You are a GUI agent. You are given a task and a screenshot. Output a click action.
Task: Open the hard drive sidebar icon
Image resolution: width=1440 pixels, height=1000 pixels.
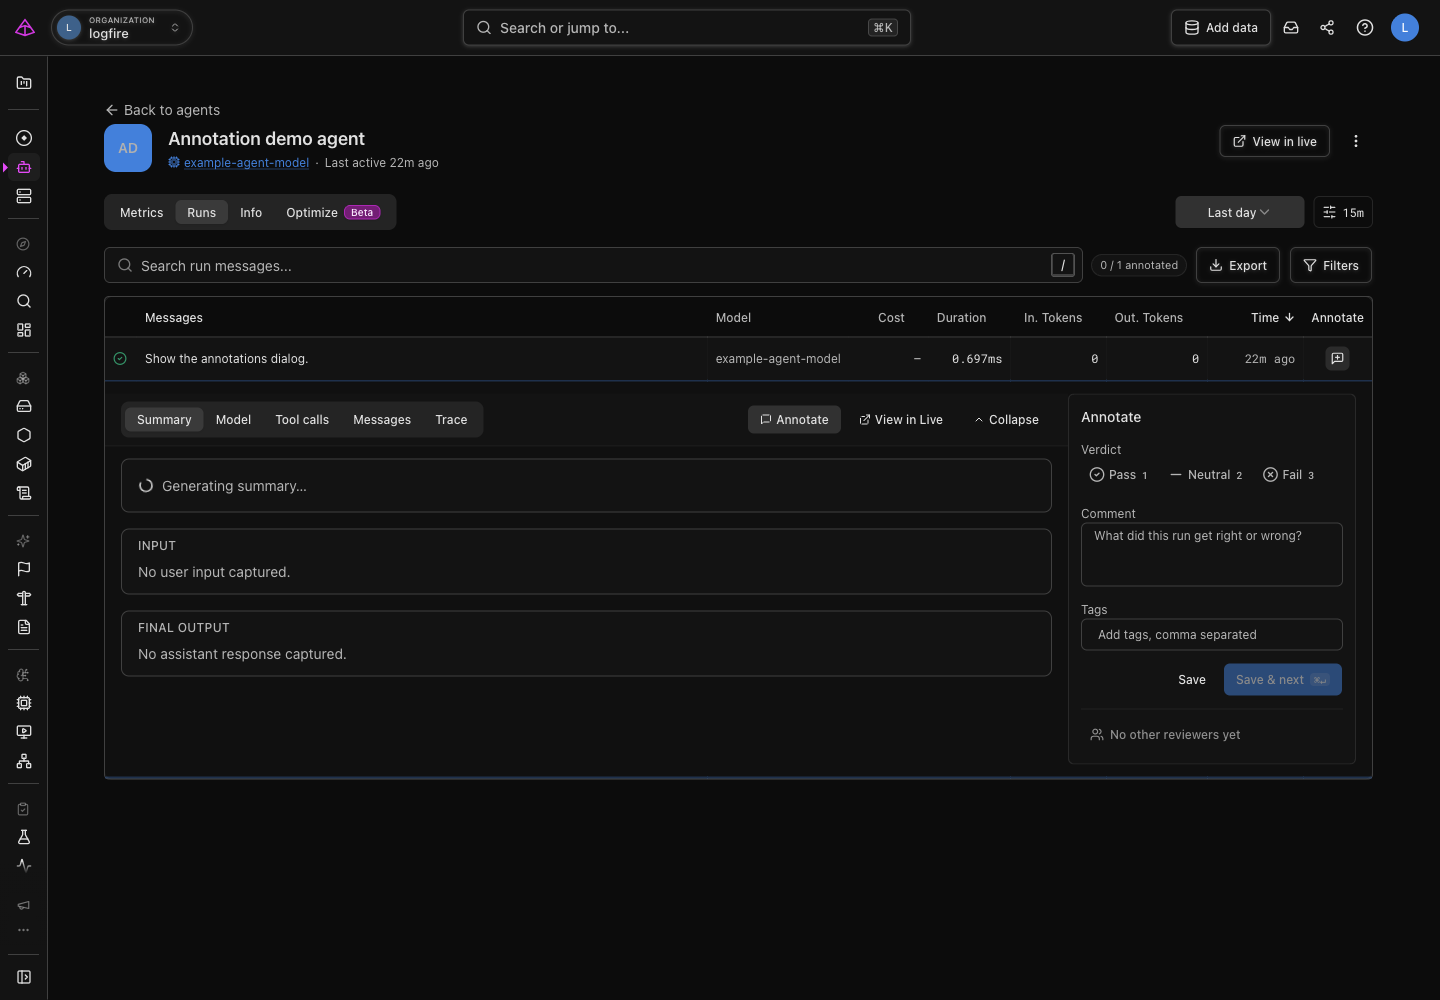(24, 406)
